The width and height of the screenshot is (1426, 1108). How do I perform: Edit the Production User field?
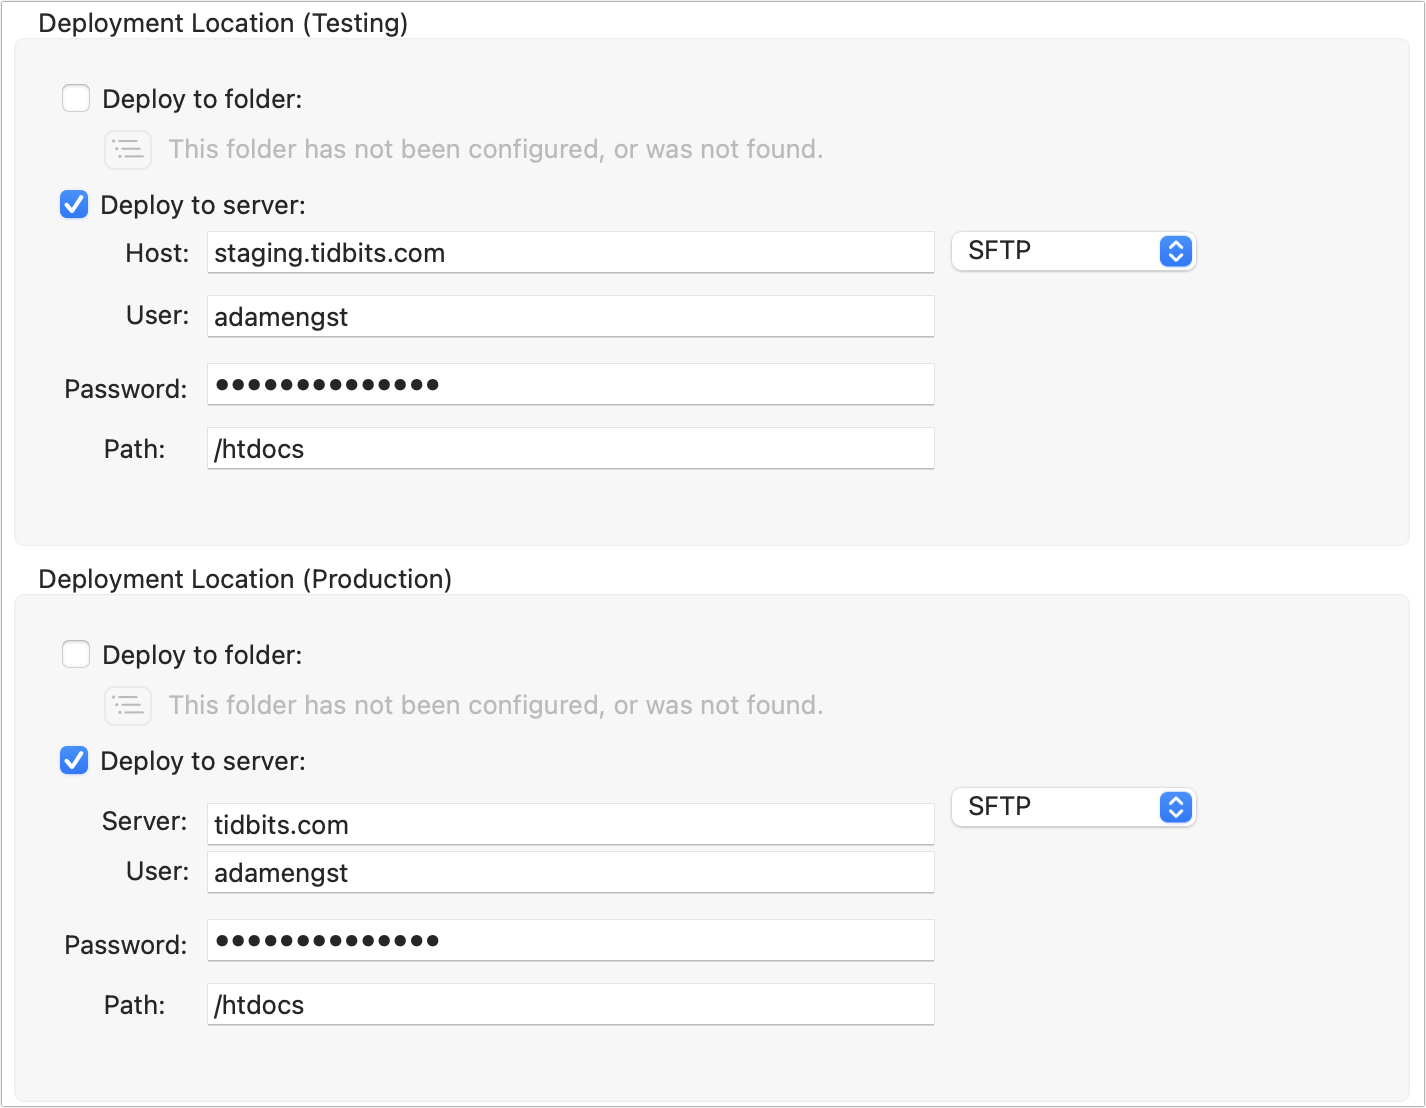pos(571,873)
